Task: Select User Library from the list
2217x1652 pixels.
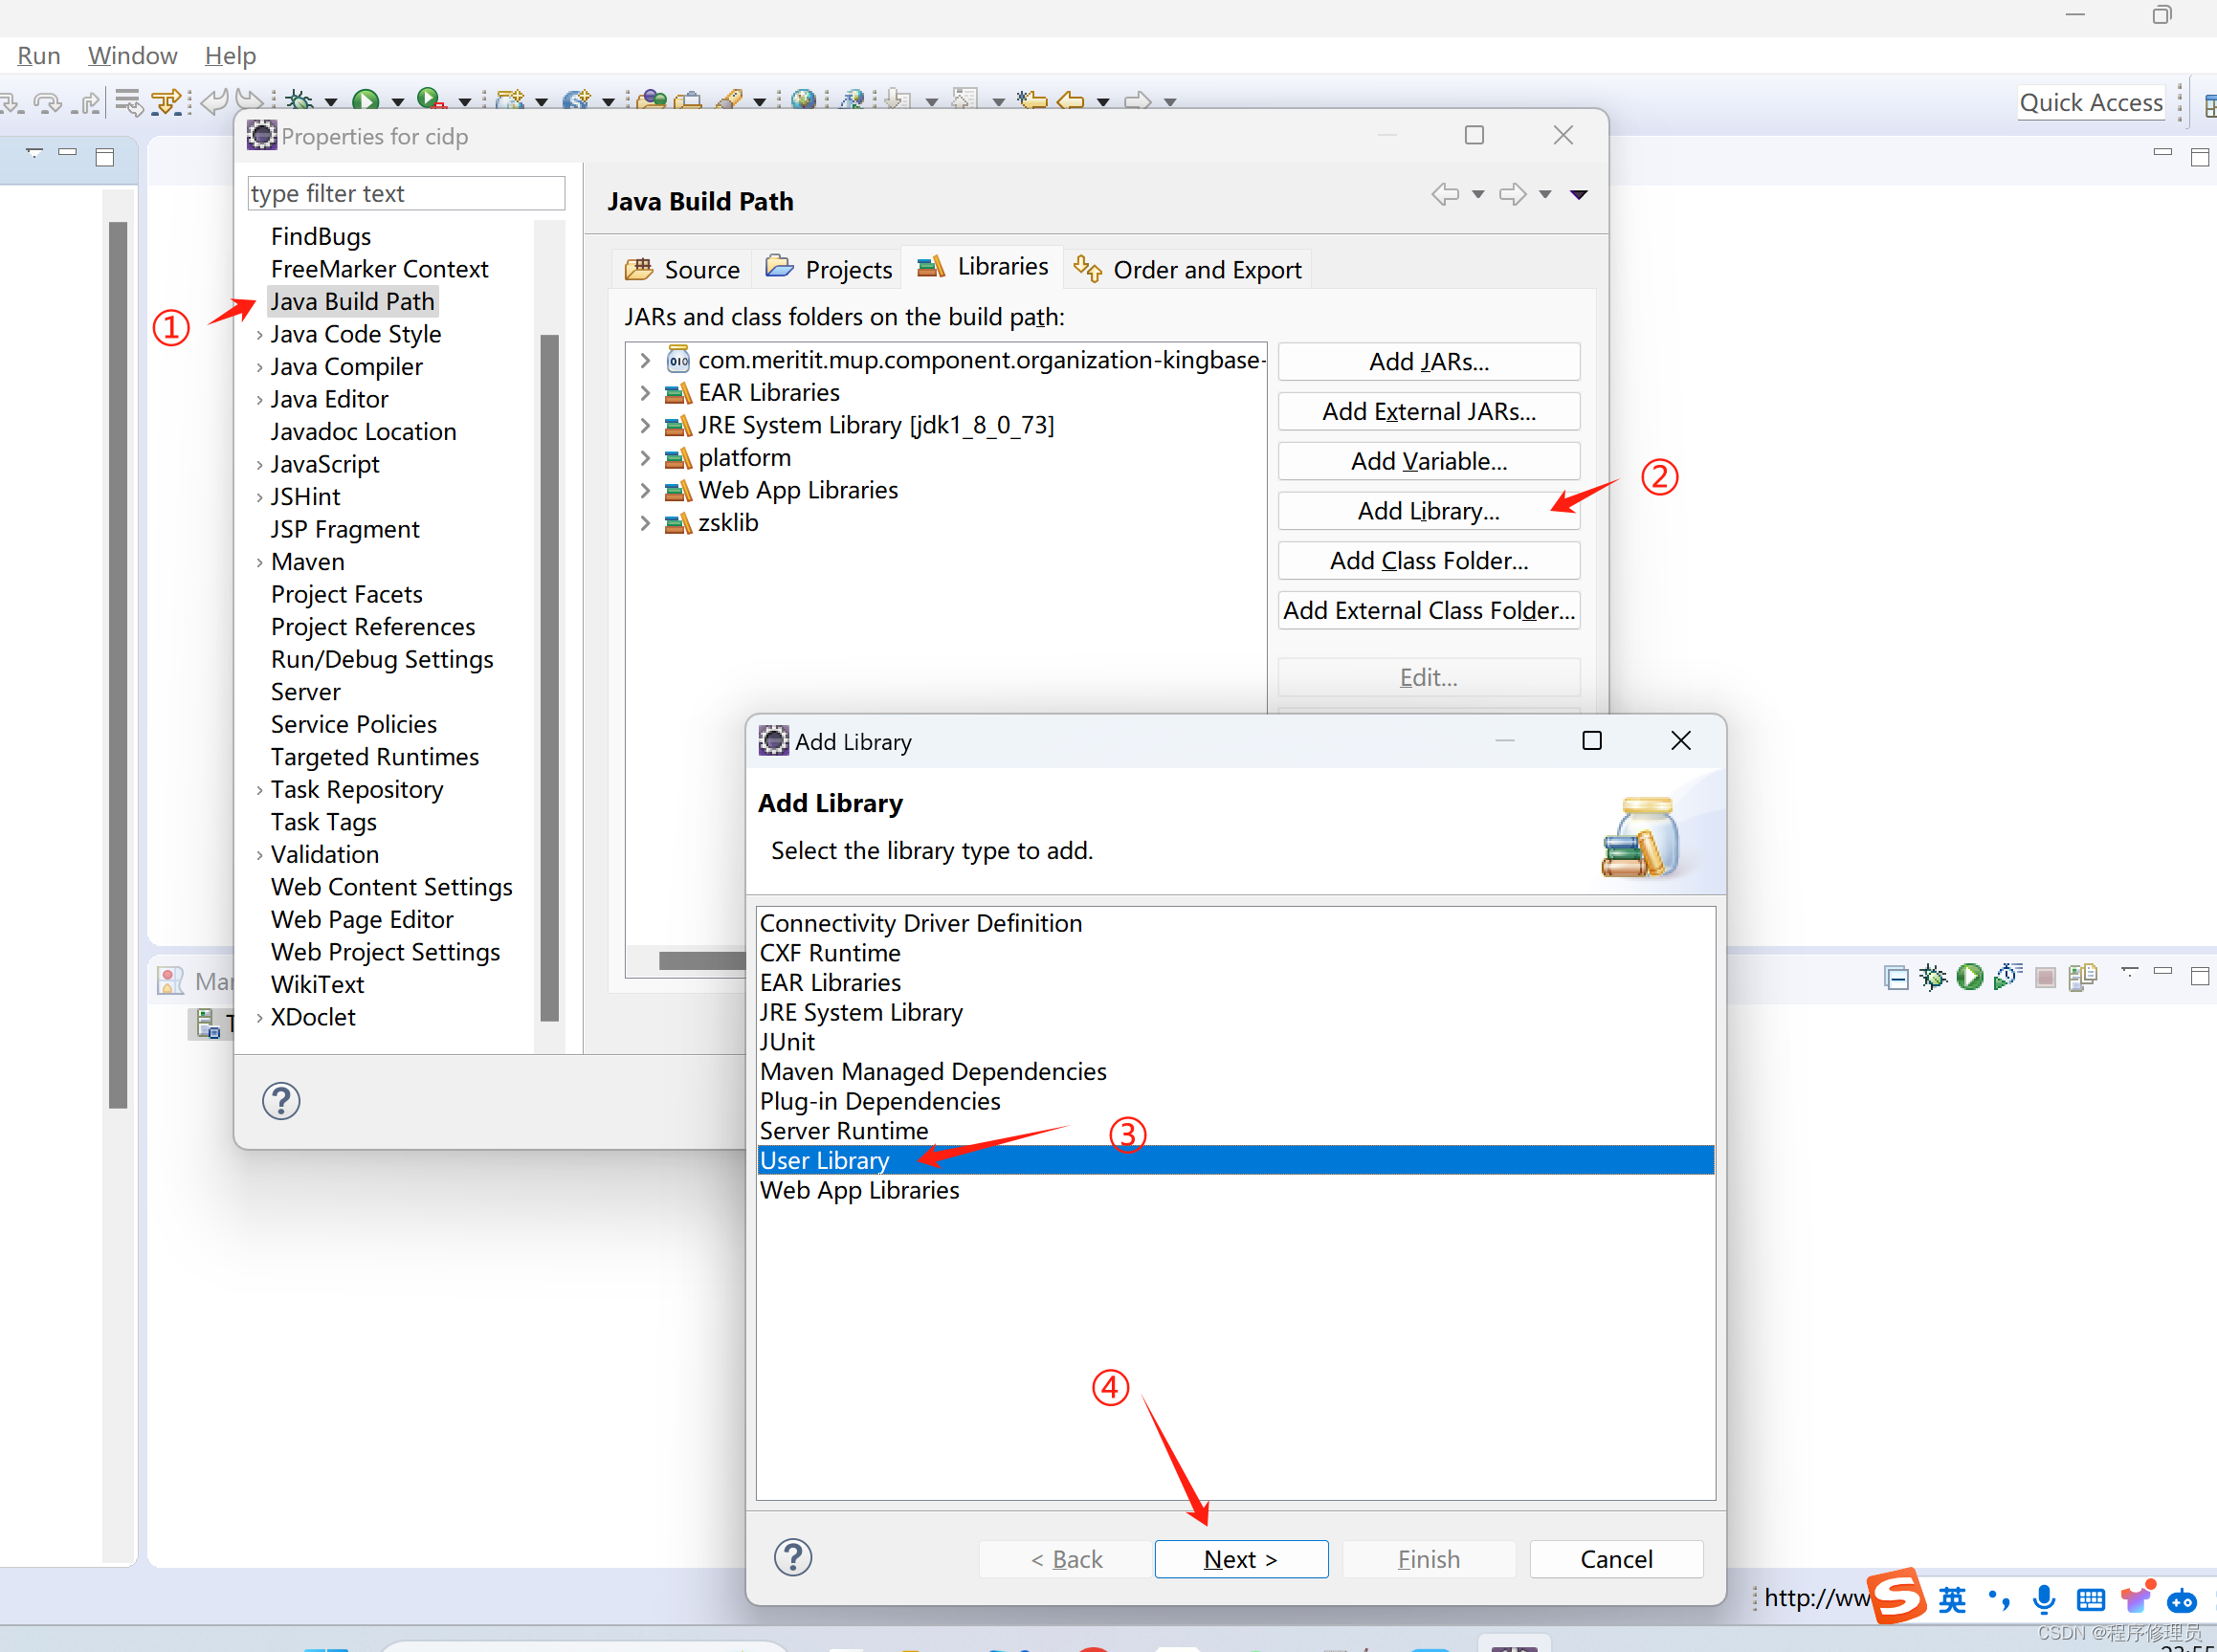Action: coord(825,1159)
